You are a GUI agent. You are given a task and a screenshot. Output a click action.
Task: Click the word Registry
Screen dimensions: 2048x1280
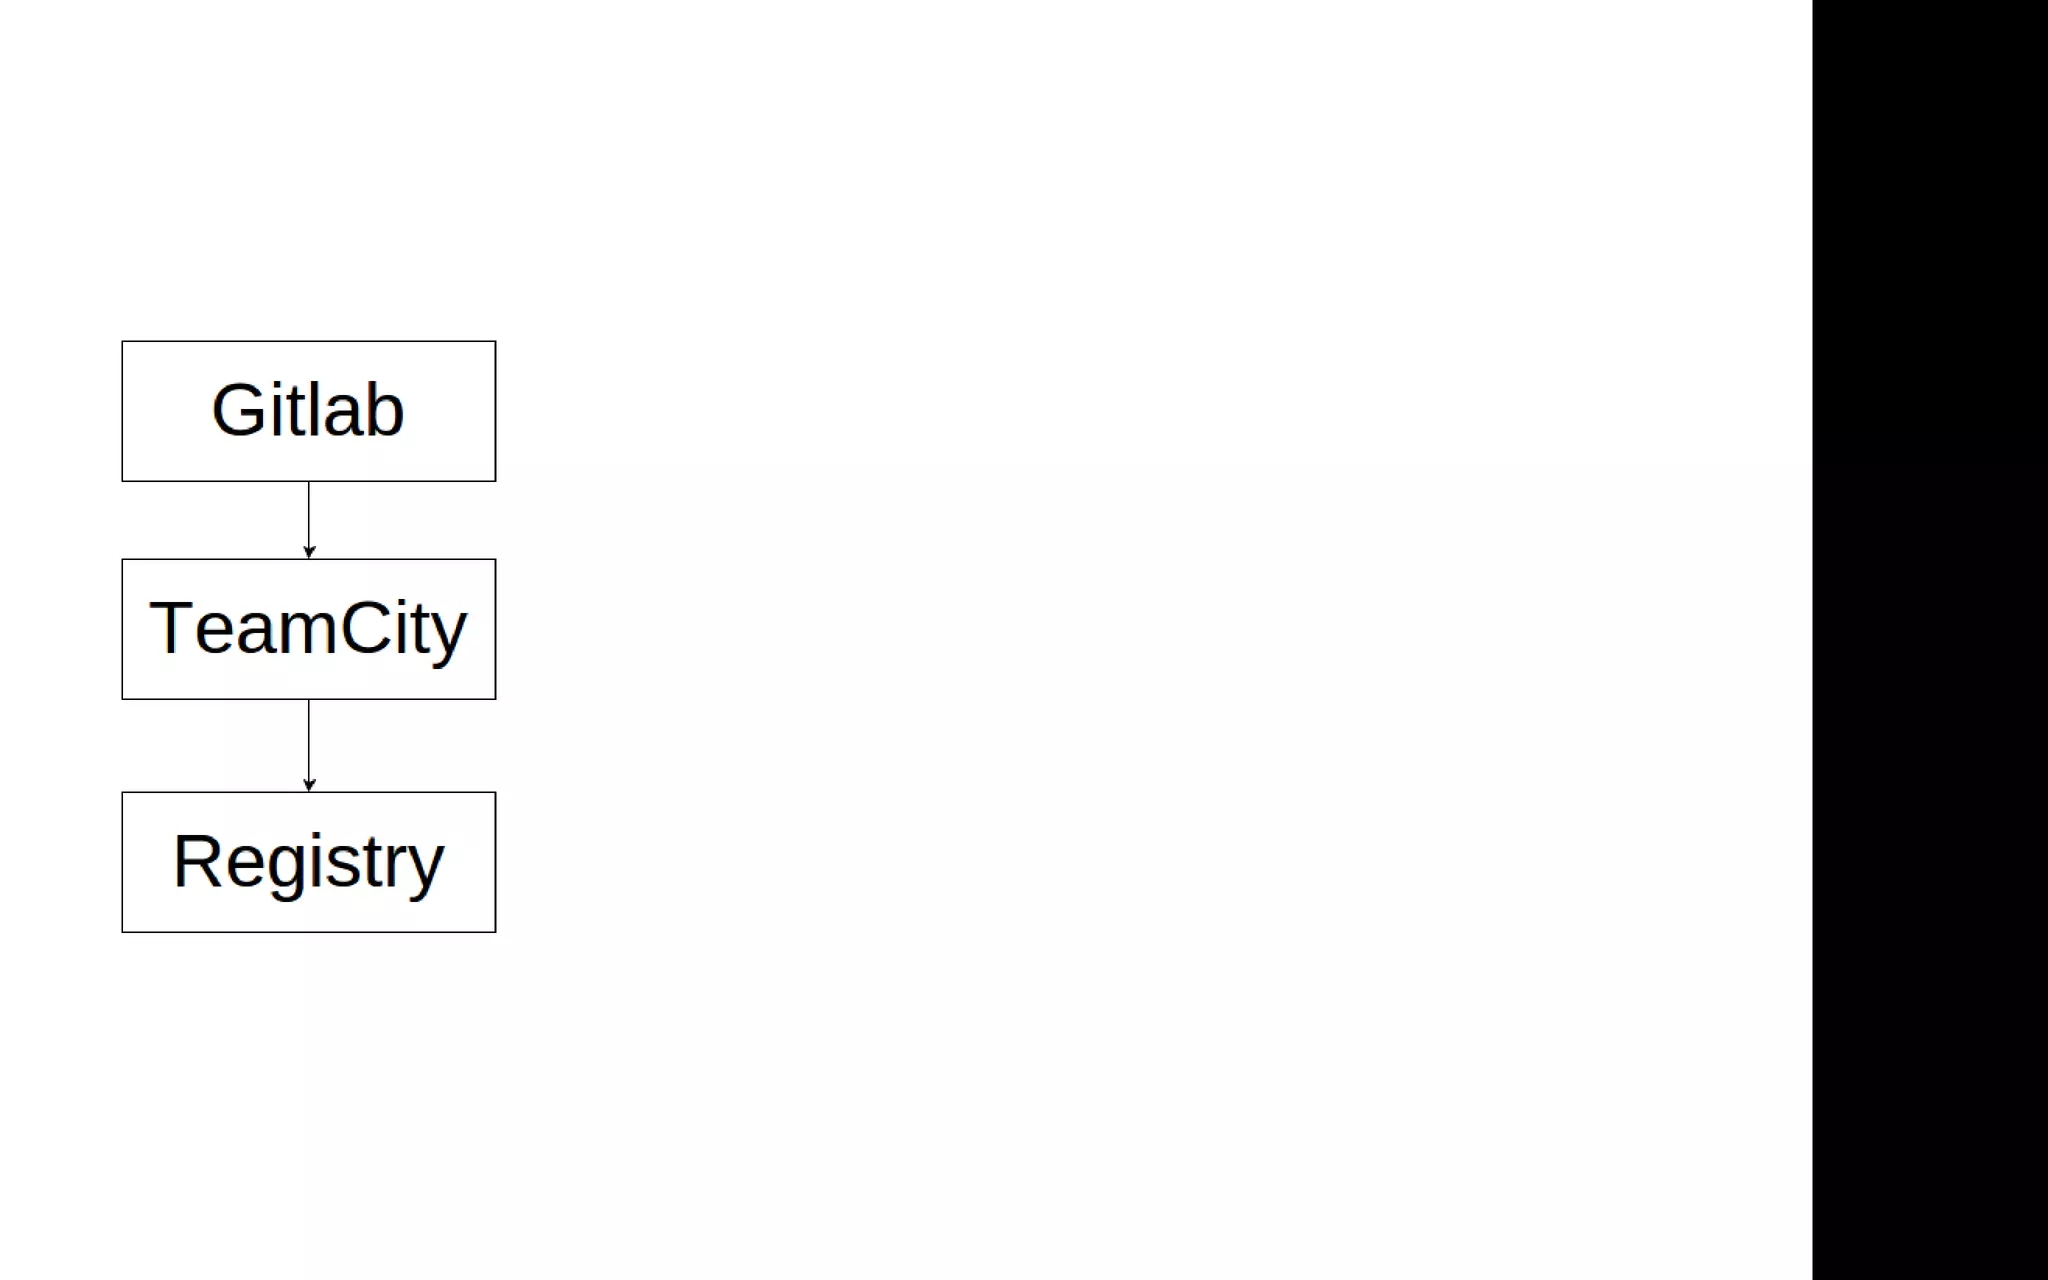(308, 864)
